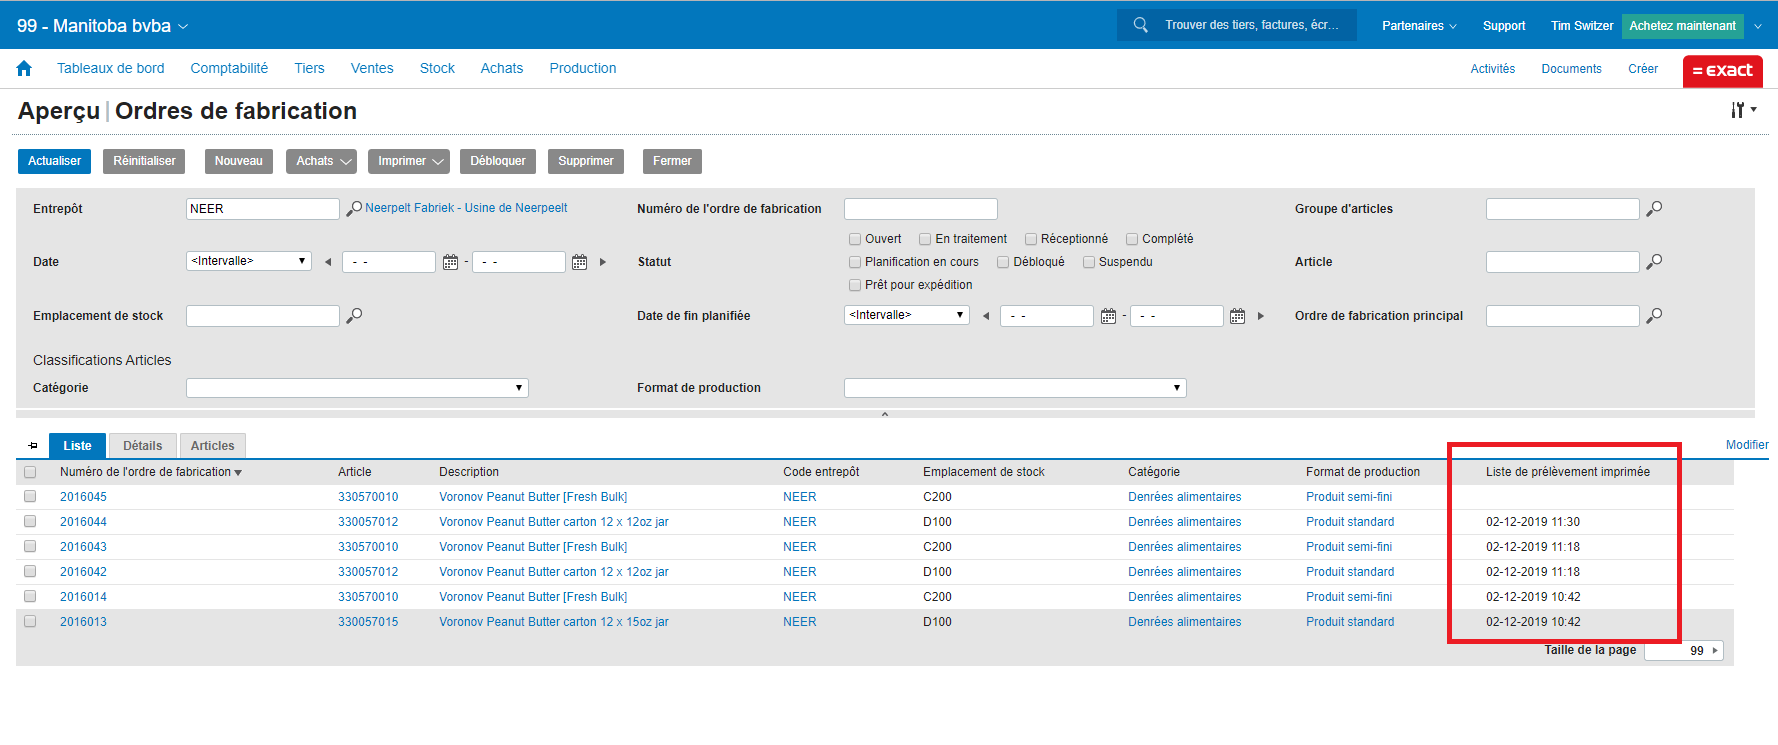The width and height of the screenshot is (1778, 745).
Task: Click next page arrow beside page size
Action: tap(1715, 650)
